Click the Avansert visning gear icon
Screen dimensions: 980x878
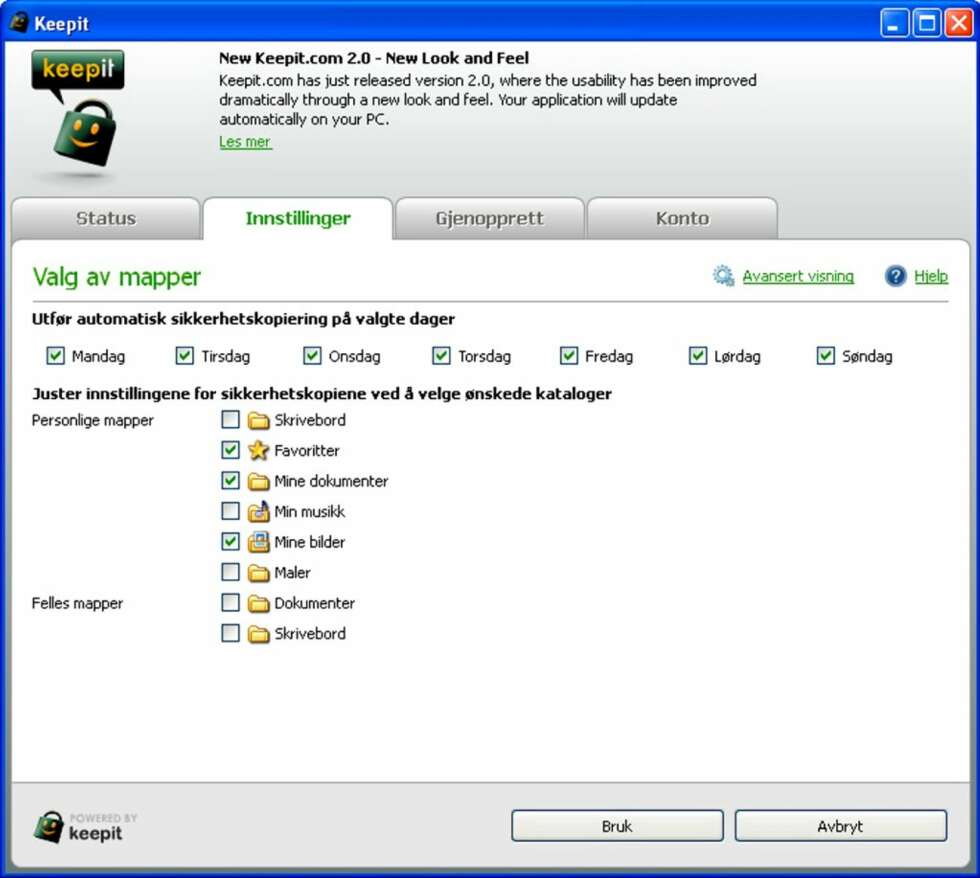(723, 276)
